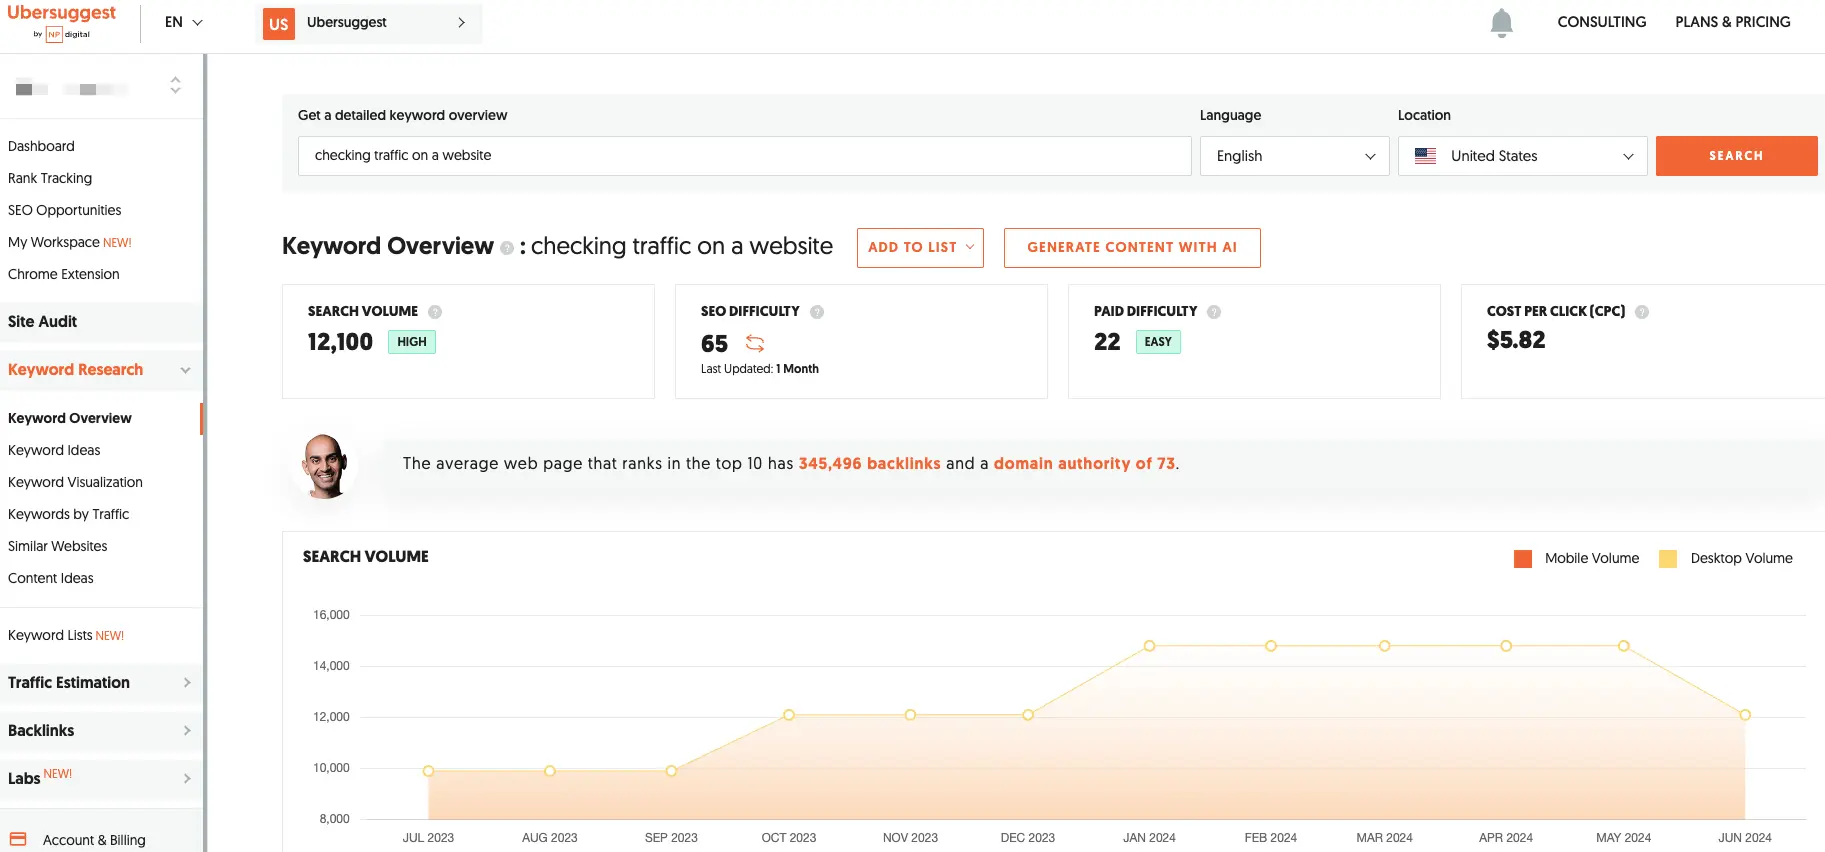1825x852 pixels.
Task: Expand the Add To List dropdown
Action: (x=920, y=248)
